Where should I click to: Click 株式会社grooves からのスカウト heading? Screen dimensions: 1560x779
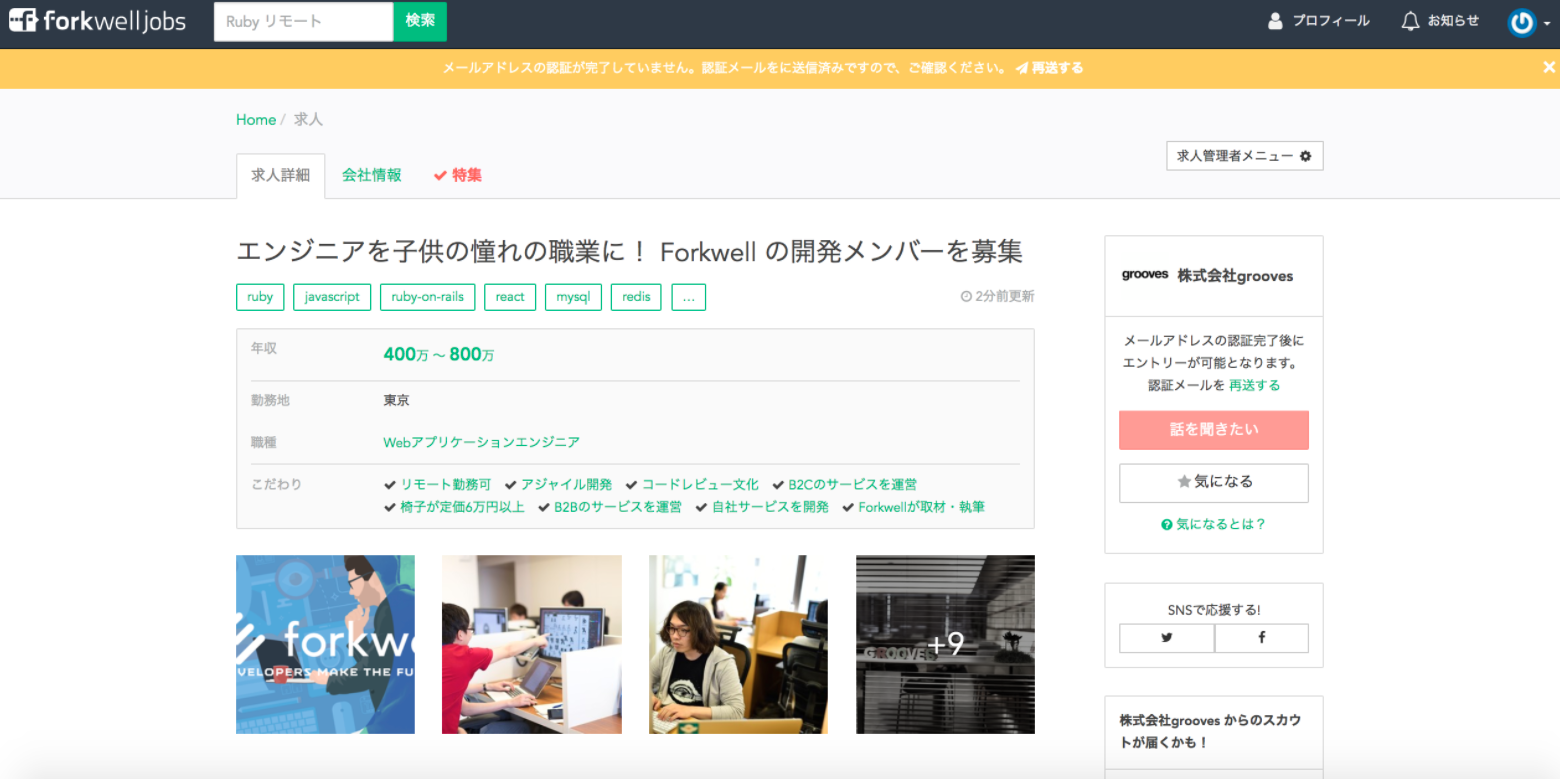[1210, 731]
